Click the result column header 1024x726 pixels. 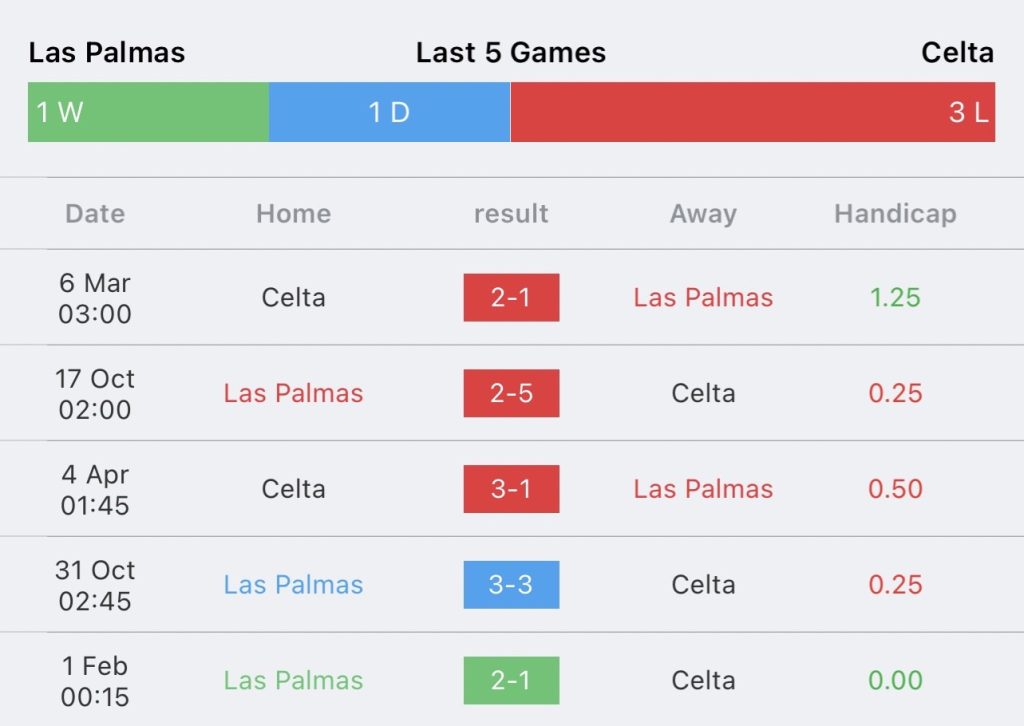pos(511,214)
